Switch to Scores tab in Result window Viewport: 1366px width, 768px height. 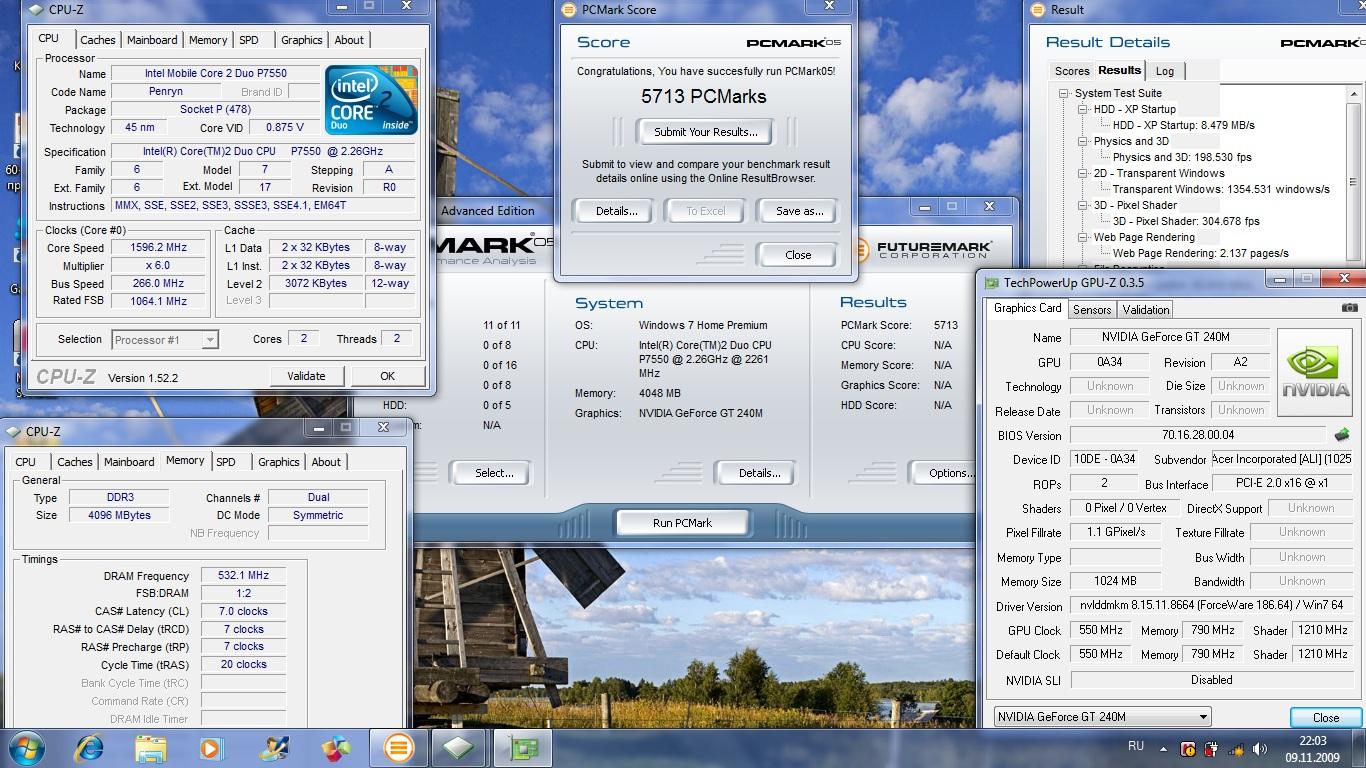click(1072, 71)
